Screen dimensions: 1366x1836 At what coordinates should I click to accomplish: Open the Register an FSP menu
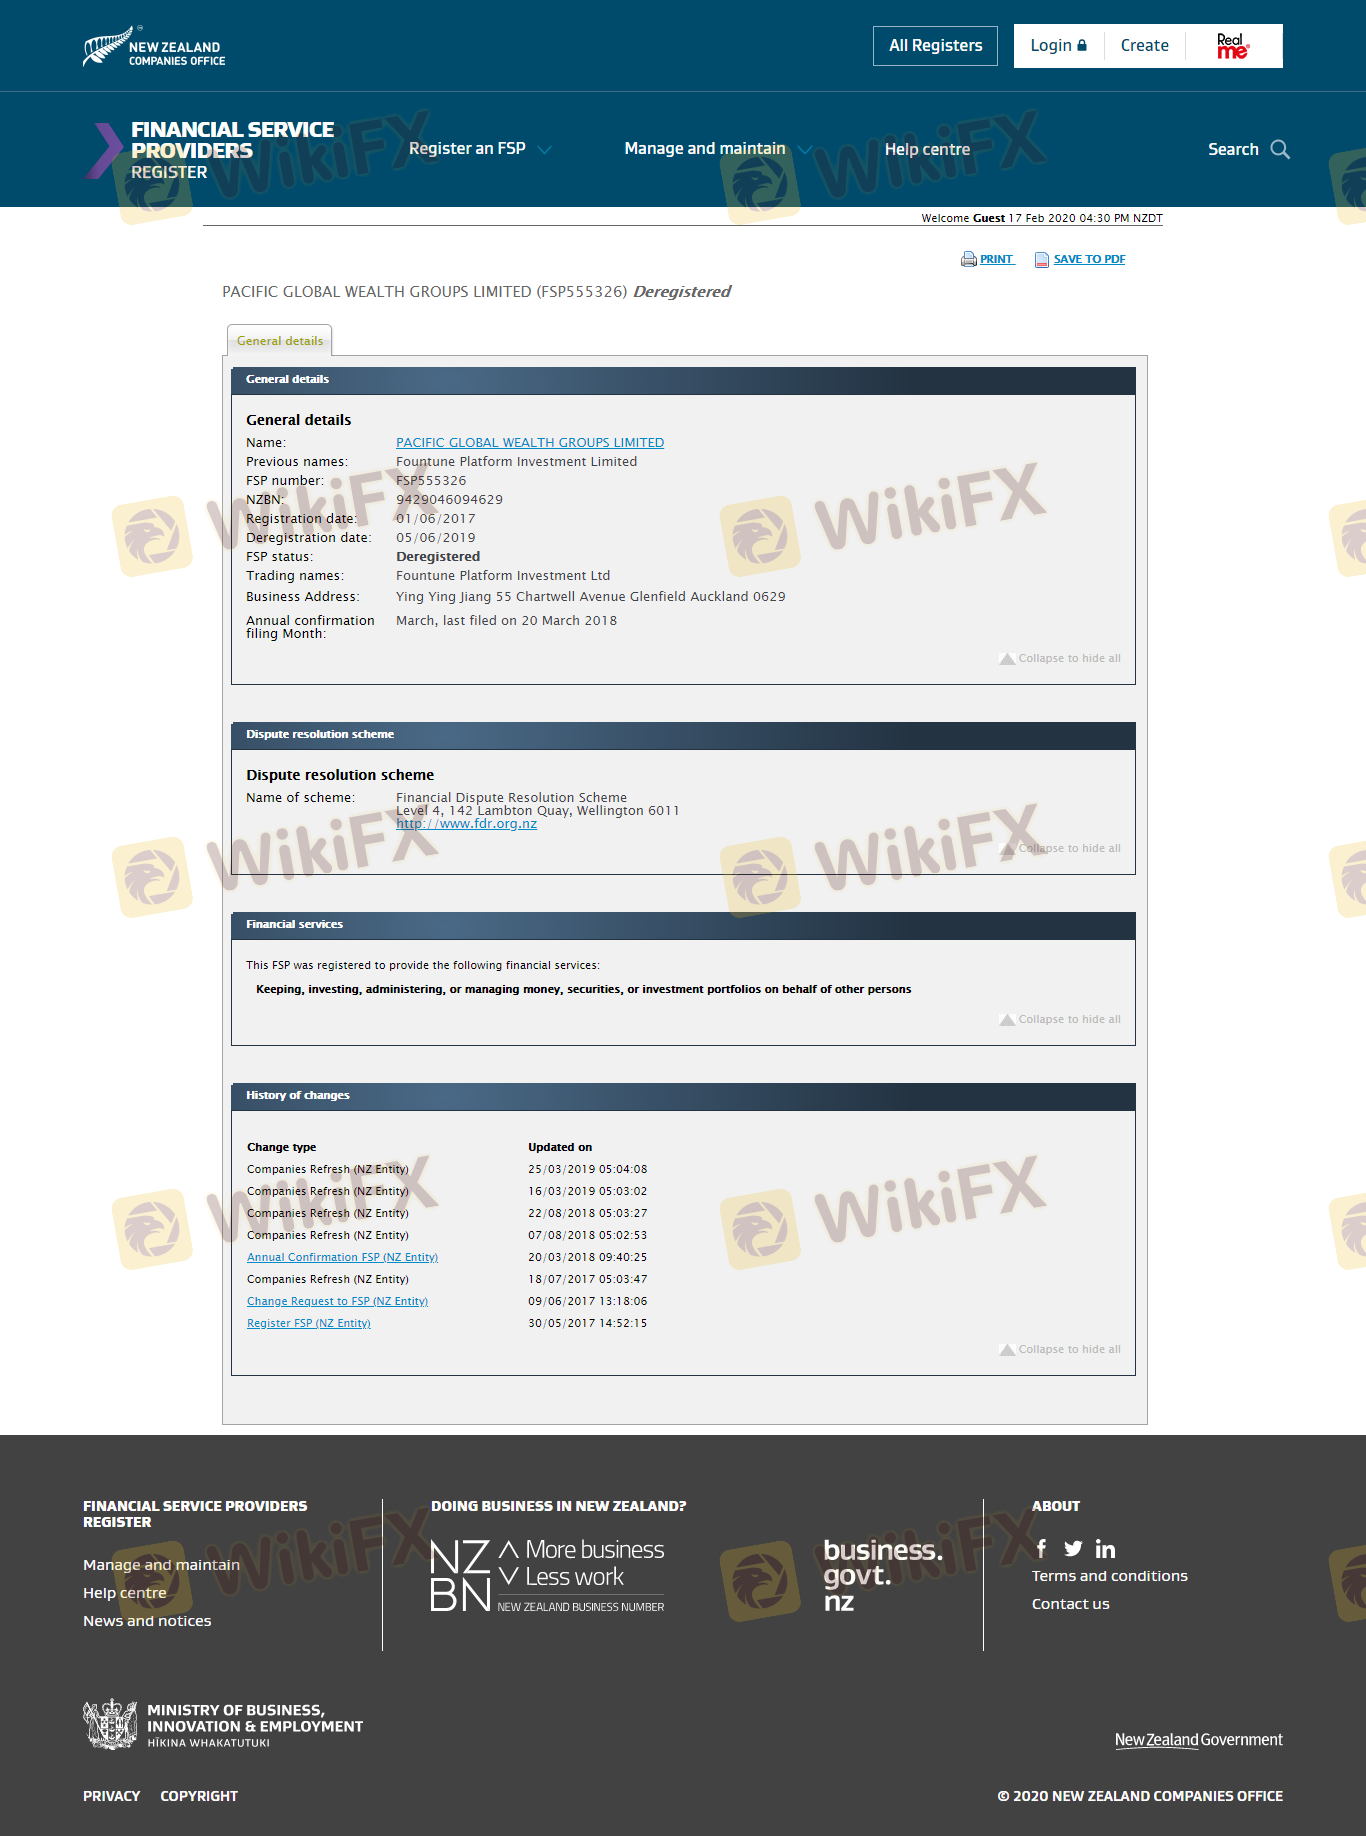point(467,149)
